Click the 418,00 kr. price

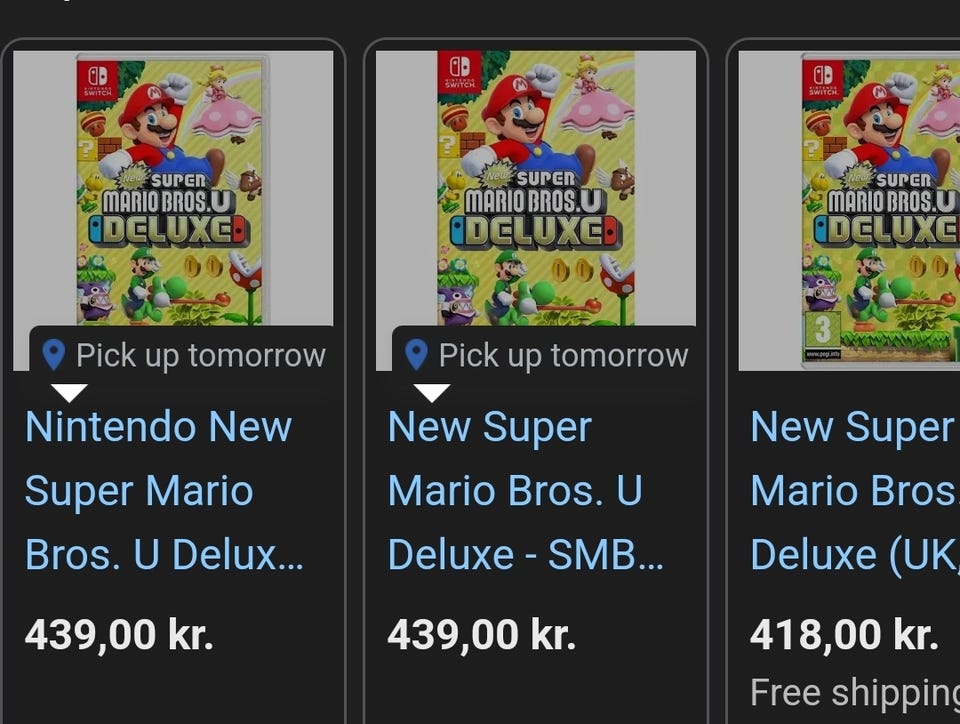(843, 635)
